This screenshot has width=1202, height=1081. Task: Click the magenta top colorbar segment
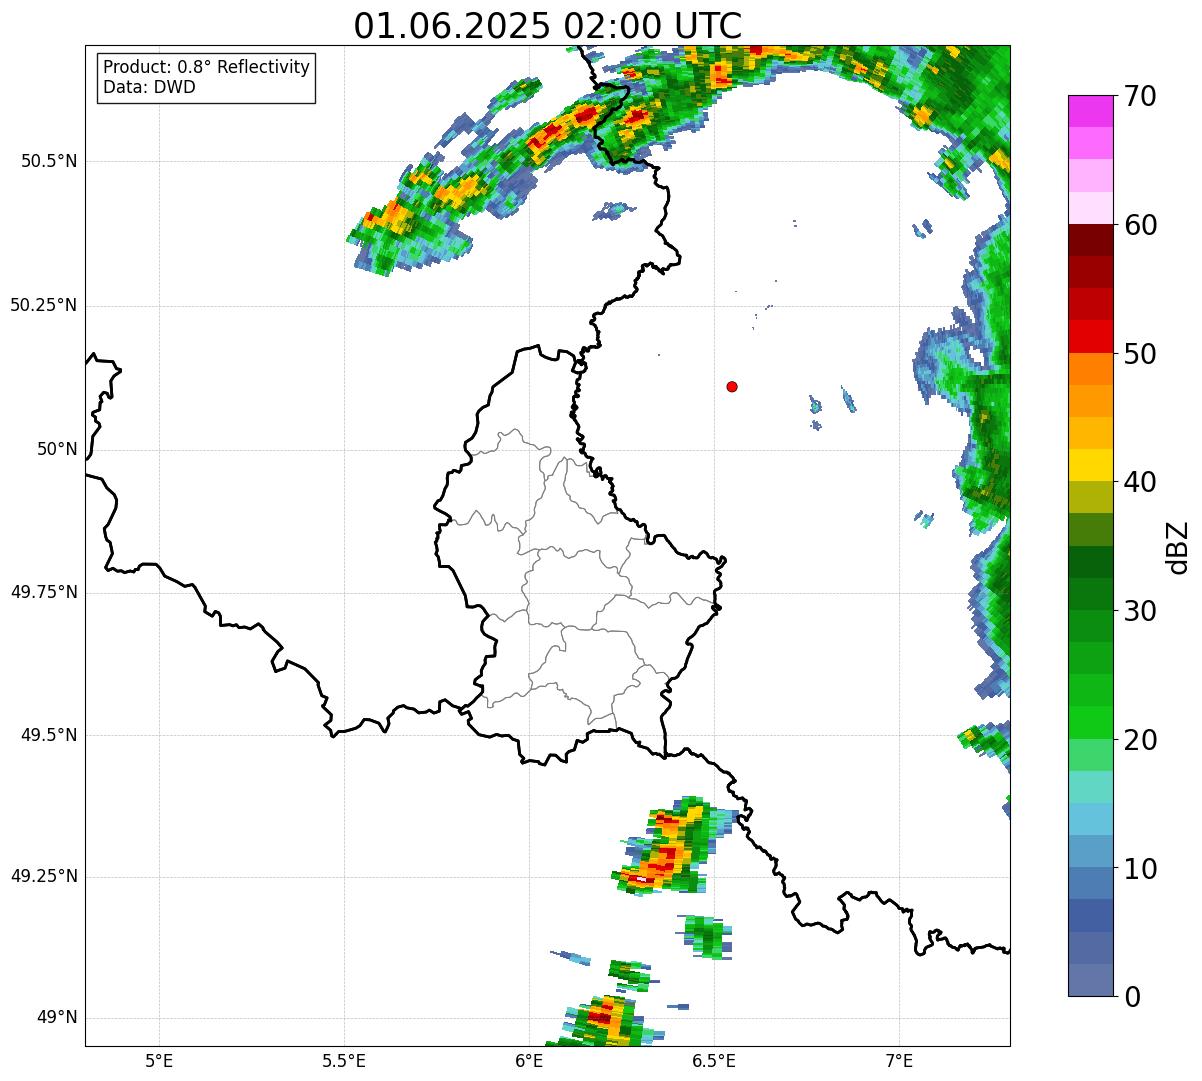coord(1090,111)
